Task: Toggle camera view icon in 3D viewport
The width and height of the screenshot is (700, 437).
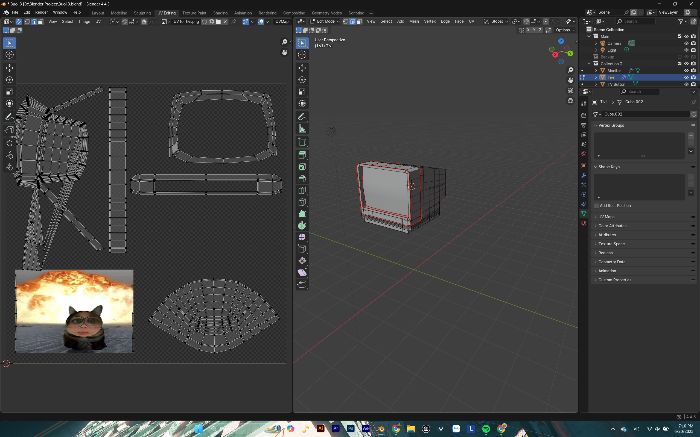Action: pos(570,91)
